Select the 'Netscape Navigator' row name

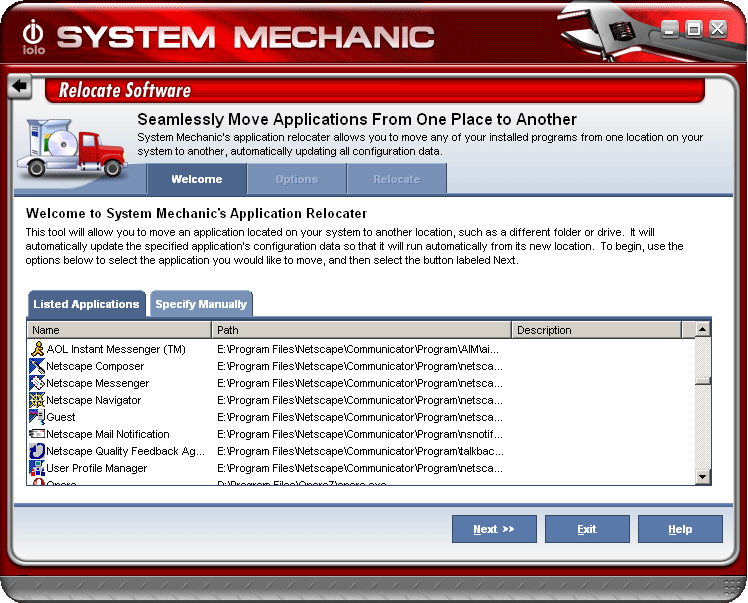[94, 400]
